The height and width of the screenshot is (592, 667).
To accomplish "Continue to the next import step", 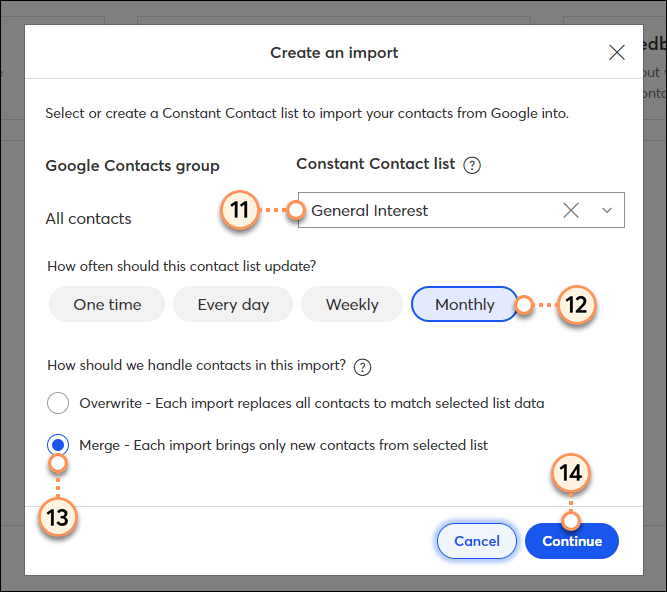I will click(x=572, y=541).
